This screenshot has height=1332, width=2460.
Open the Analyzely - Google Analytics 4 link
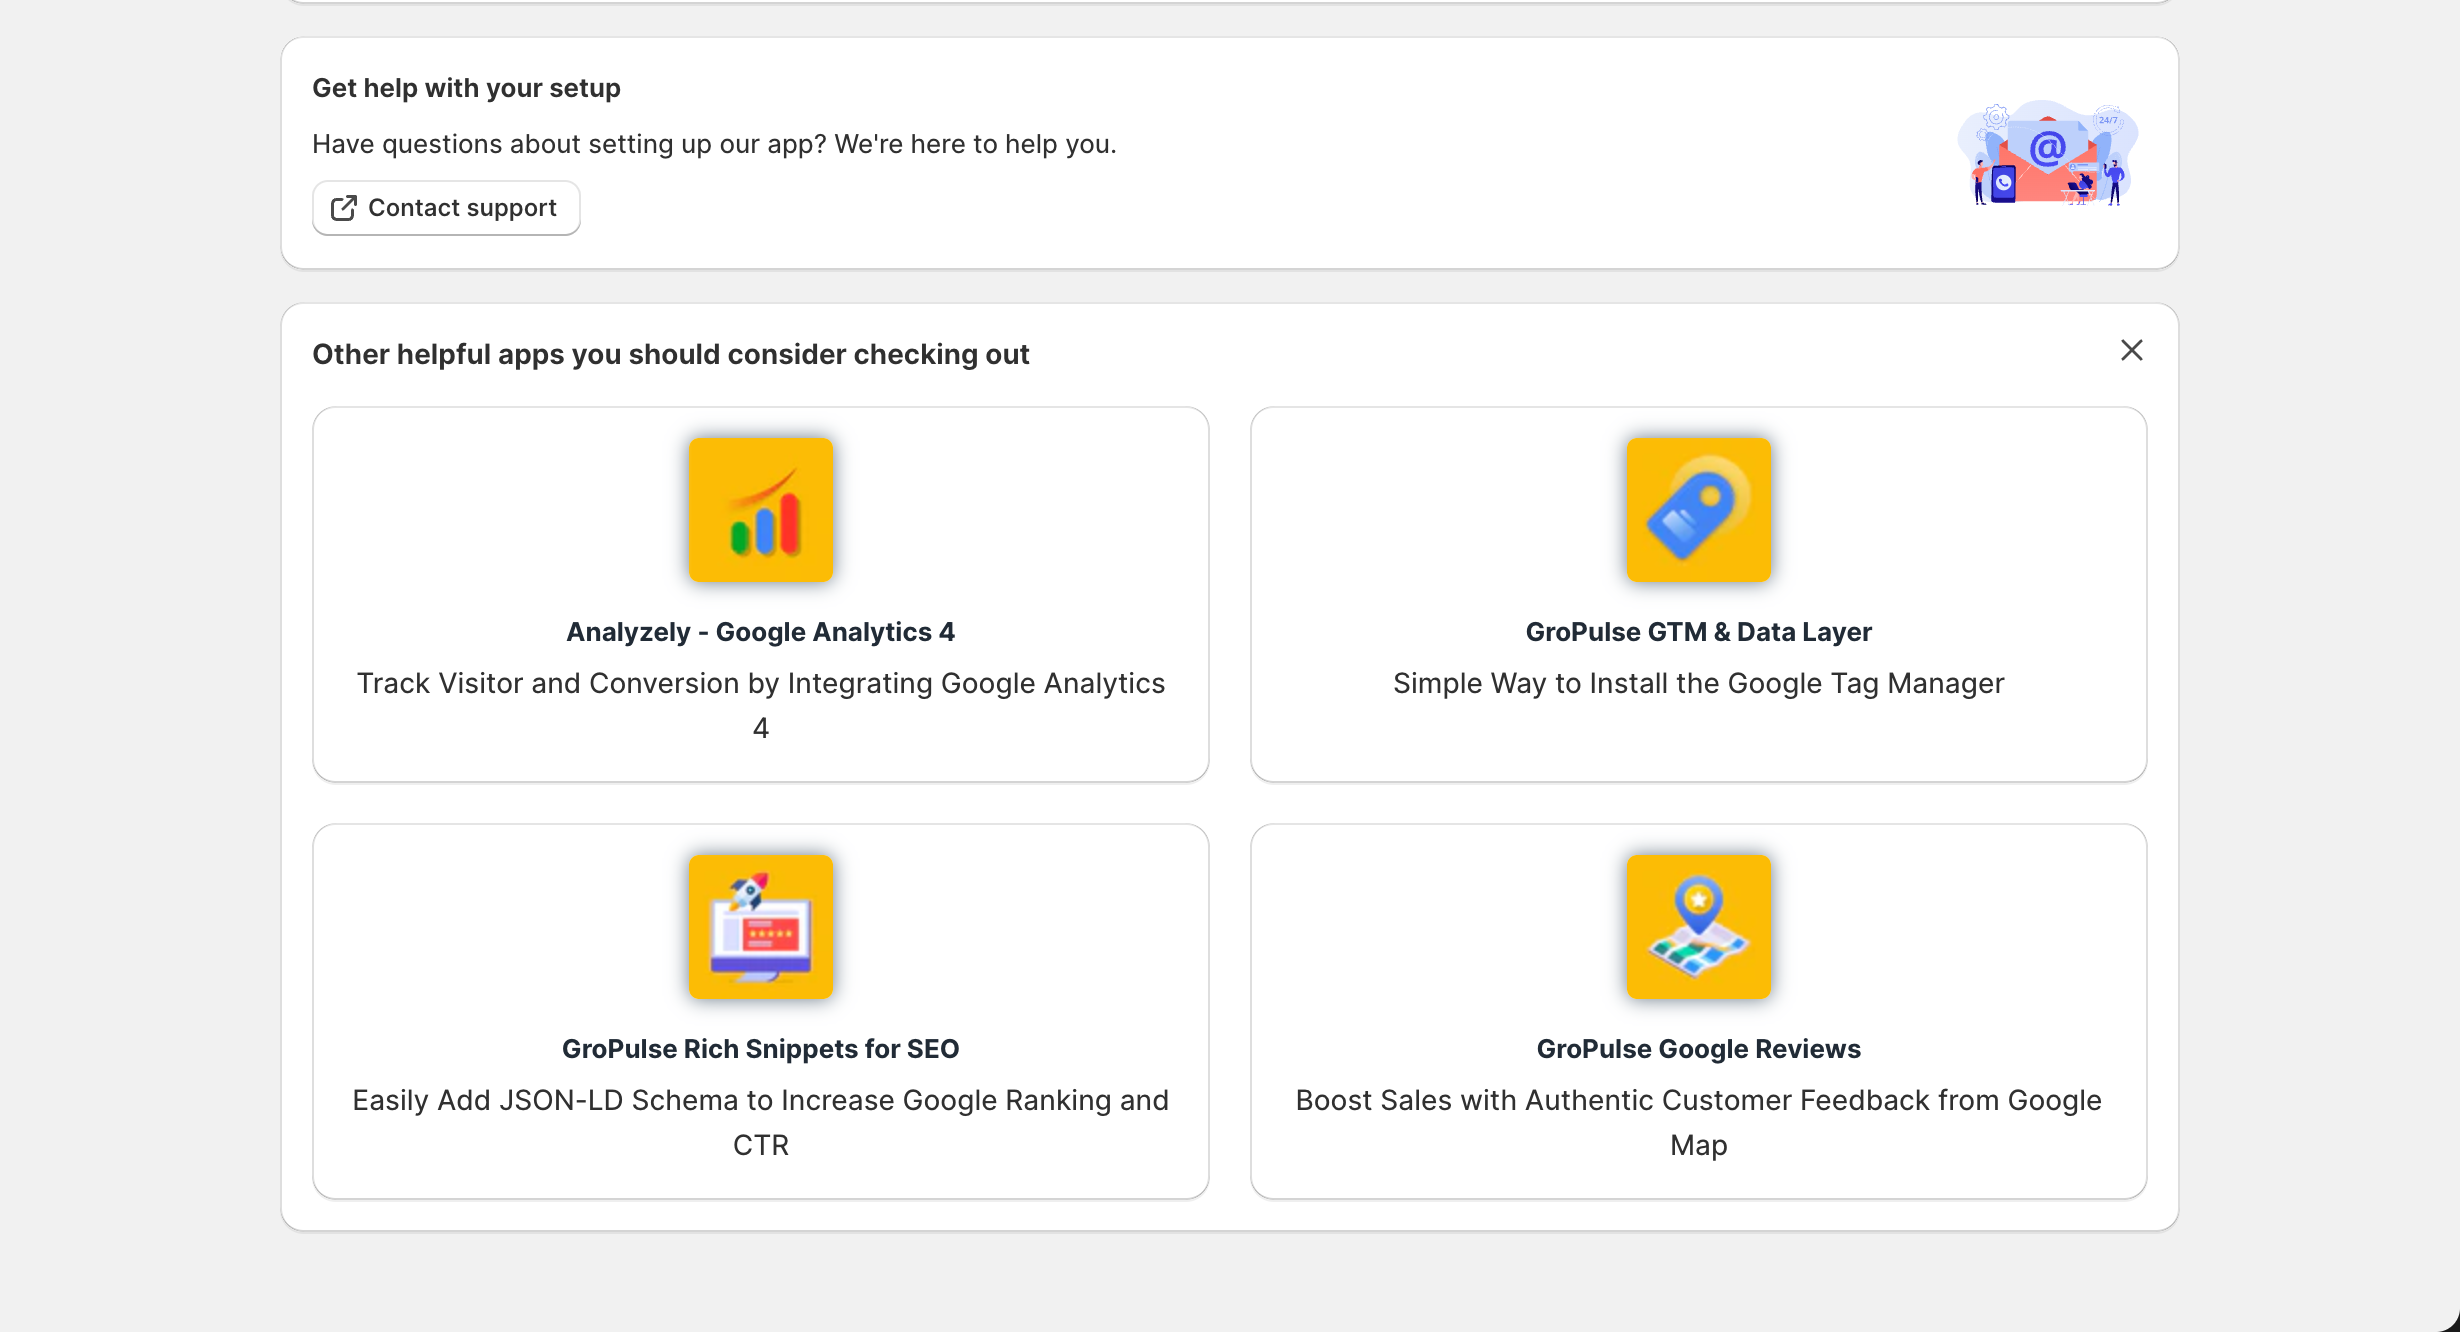[760, 631]
